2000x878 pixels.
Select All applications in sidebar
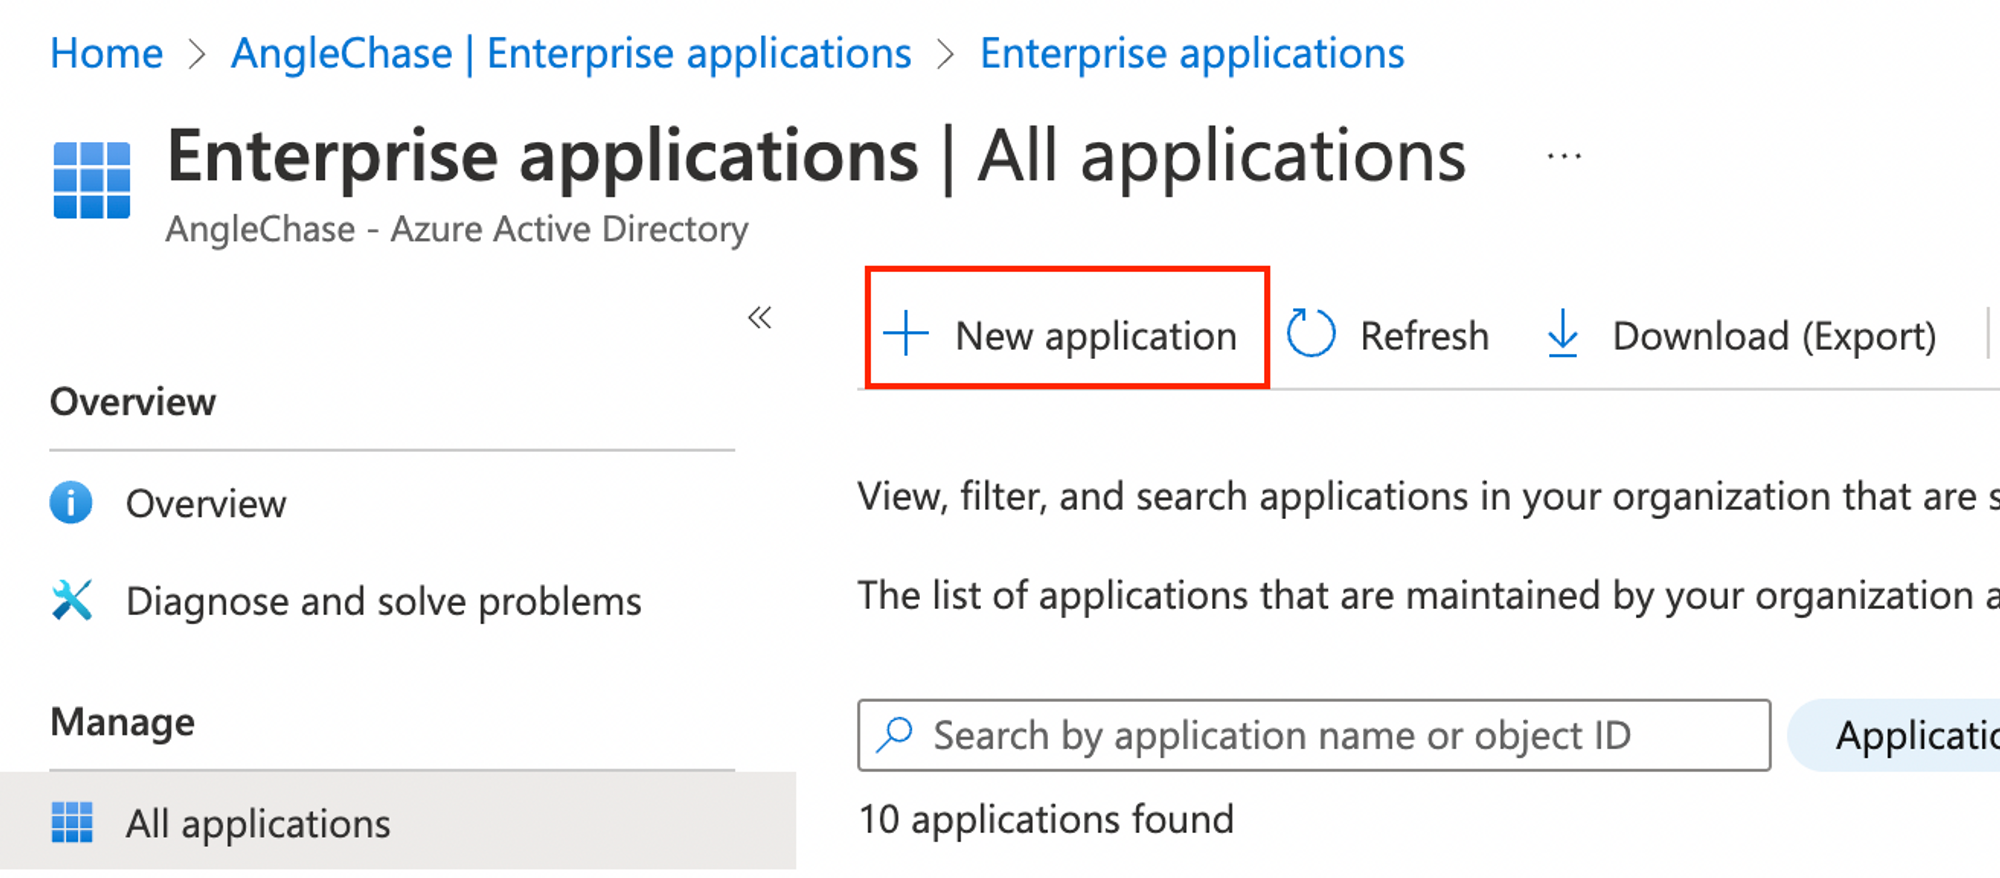[x=398, y=823]
